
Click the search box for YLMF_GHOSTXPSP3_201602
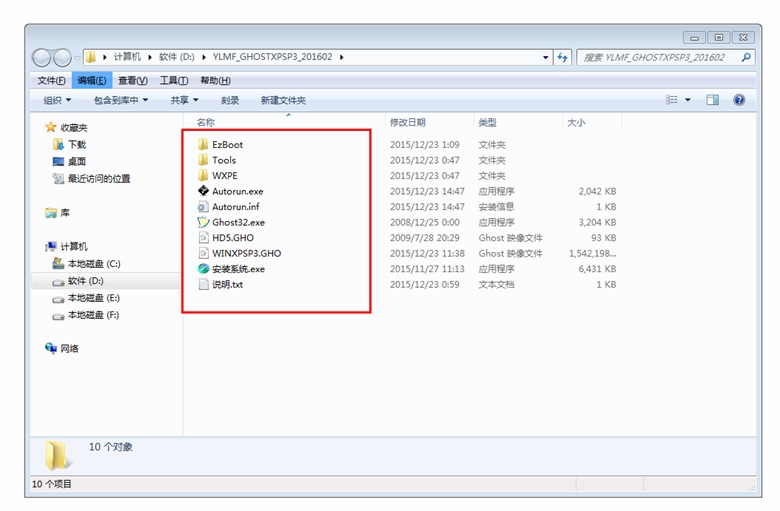point(660,58)
